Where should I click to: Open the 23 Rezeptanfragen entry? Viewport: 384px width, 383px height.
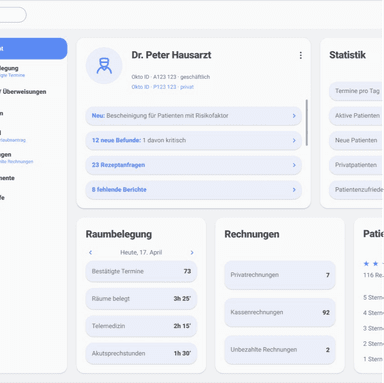(x=193, y=165)
